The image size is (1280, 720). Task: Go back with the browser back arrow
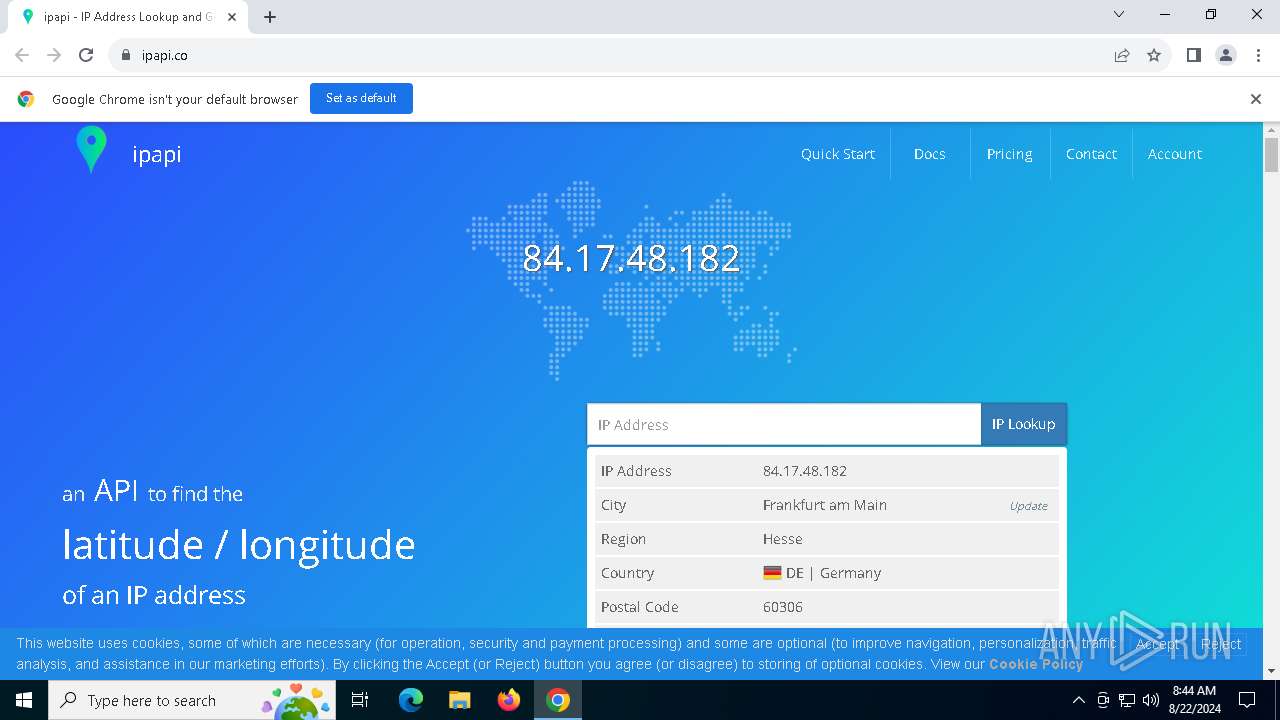pyautogui.click(x=22, y=56)
